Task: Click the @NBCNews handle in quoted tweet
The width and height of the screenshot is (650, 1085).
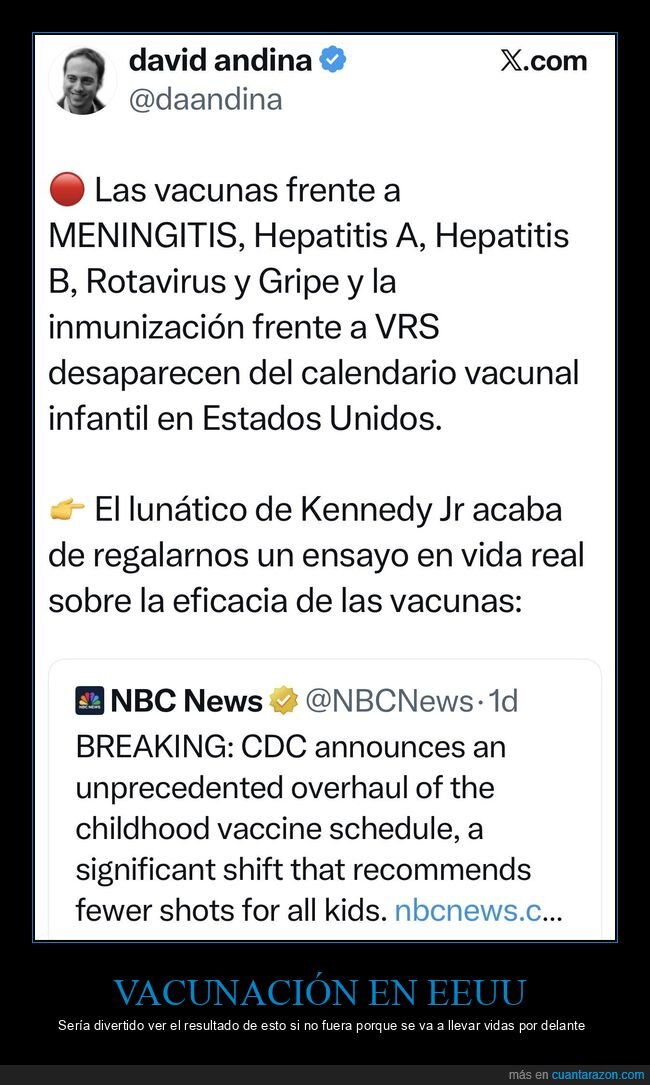Action: pyautogui.click(x=386, y=701)
